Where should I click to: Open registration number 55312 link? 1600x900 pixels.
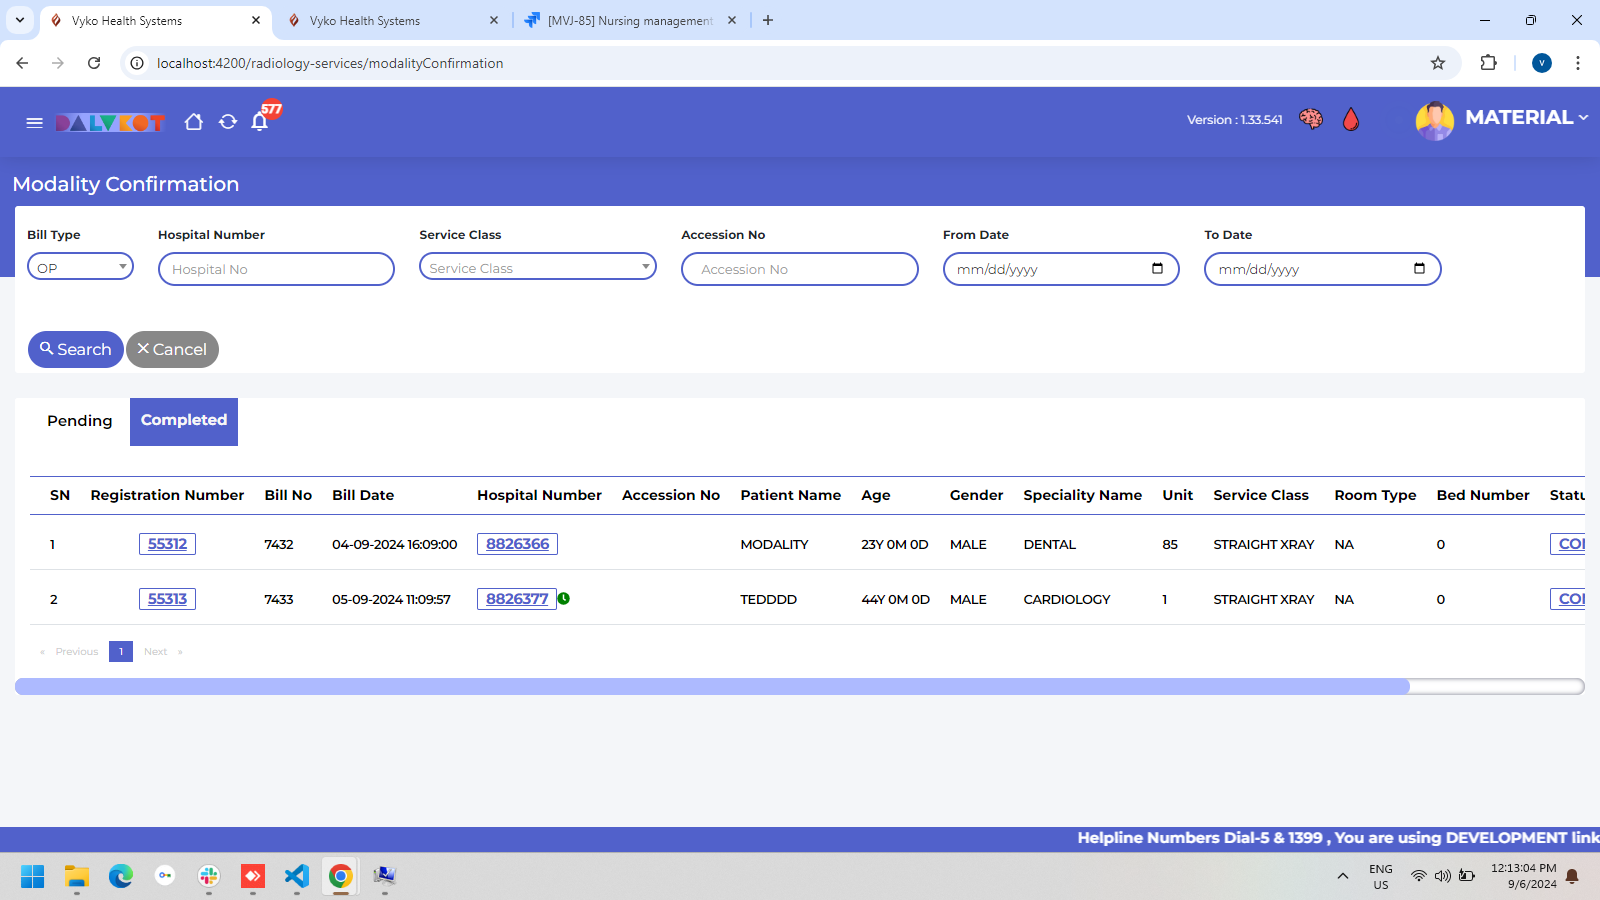pyautogui.click(x=167, y=544)
